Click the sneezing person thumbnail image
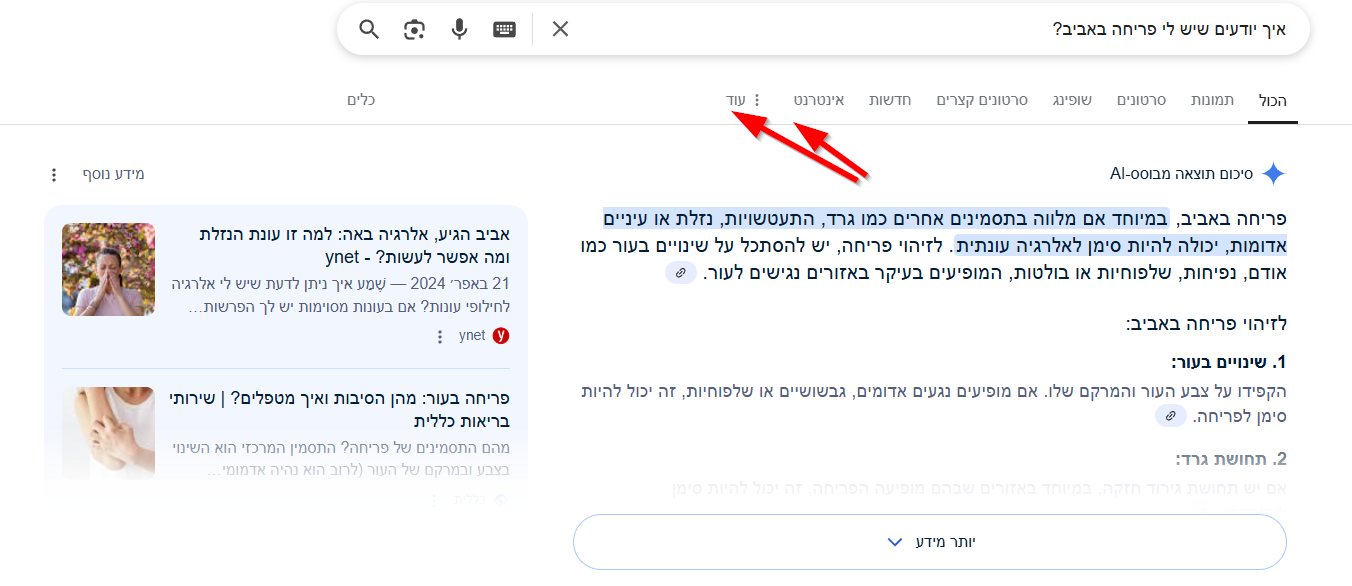The image size is (1352, 586). [108, 270]
